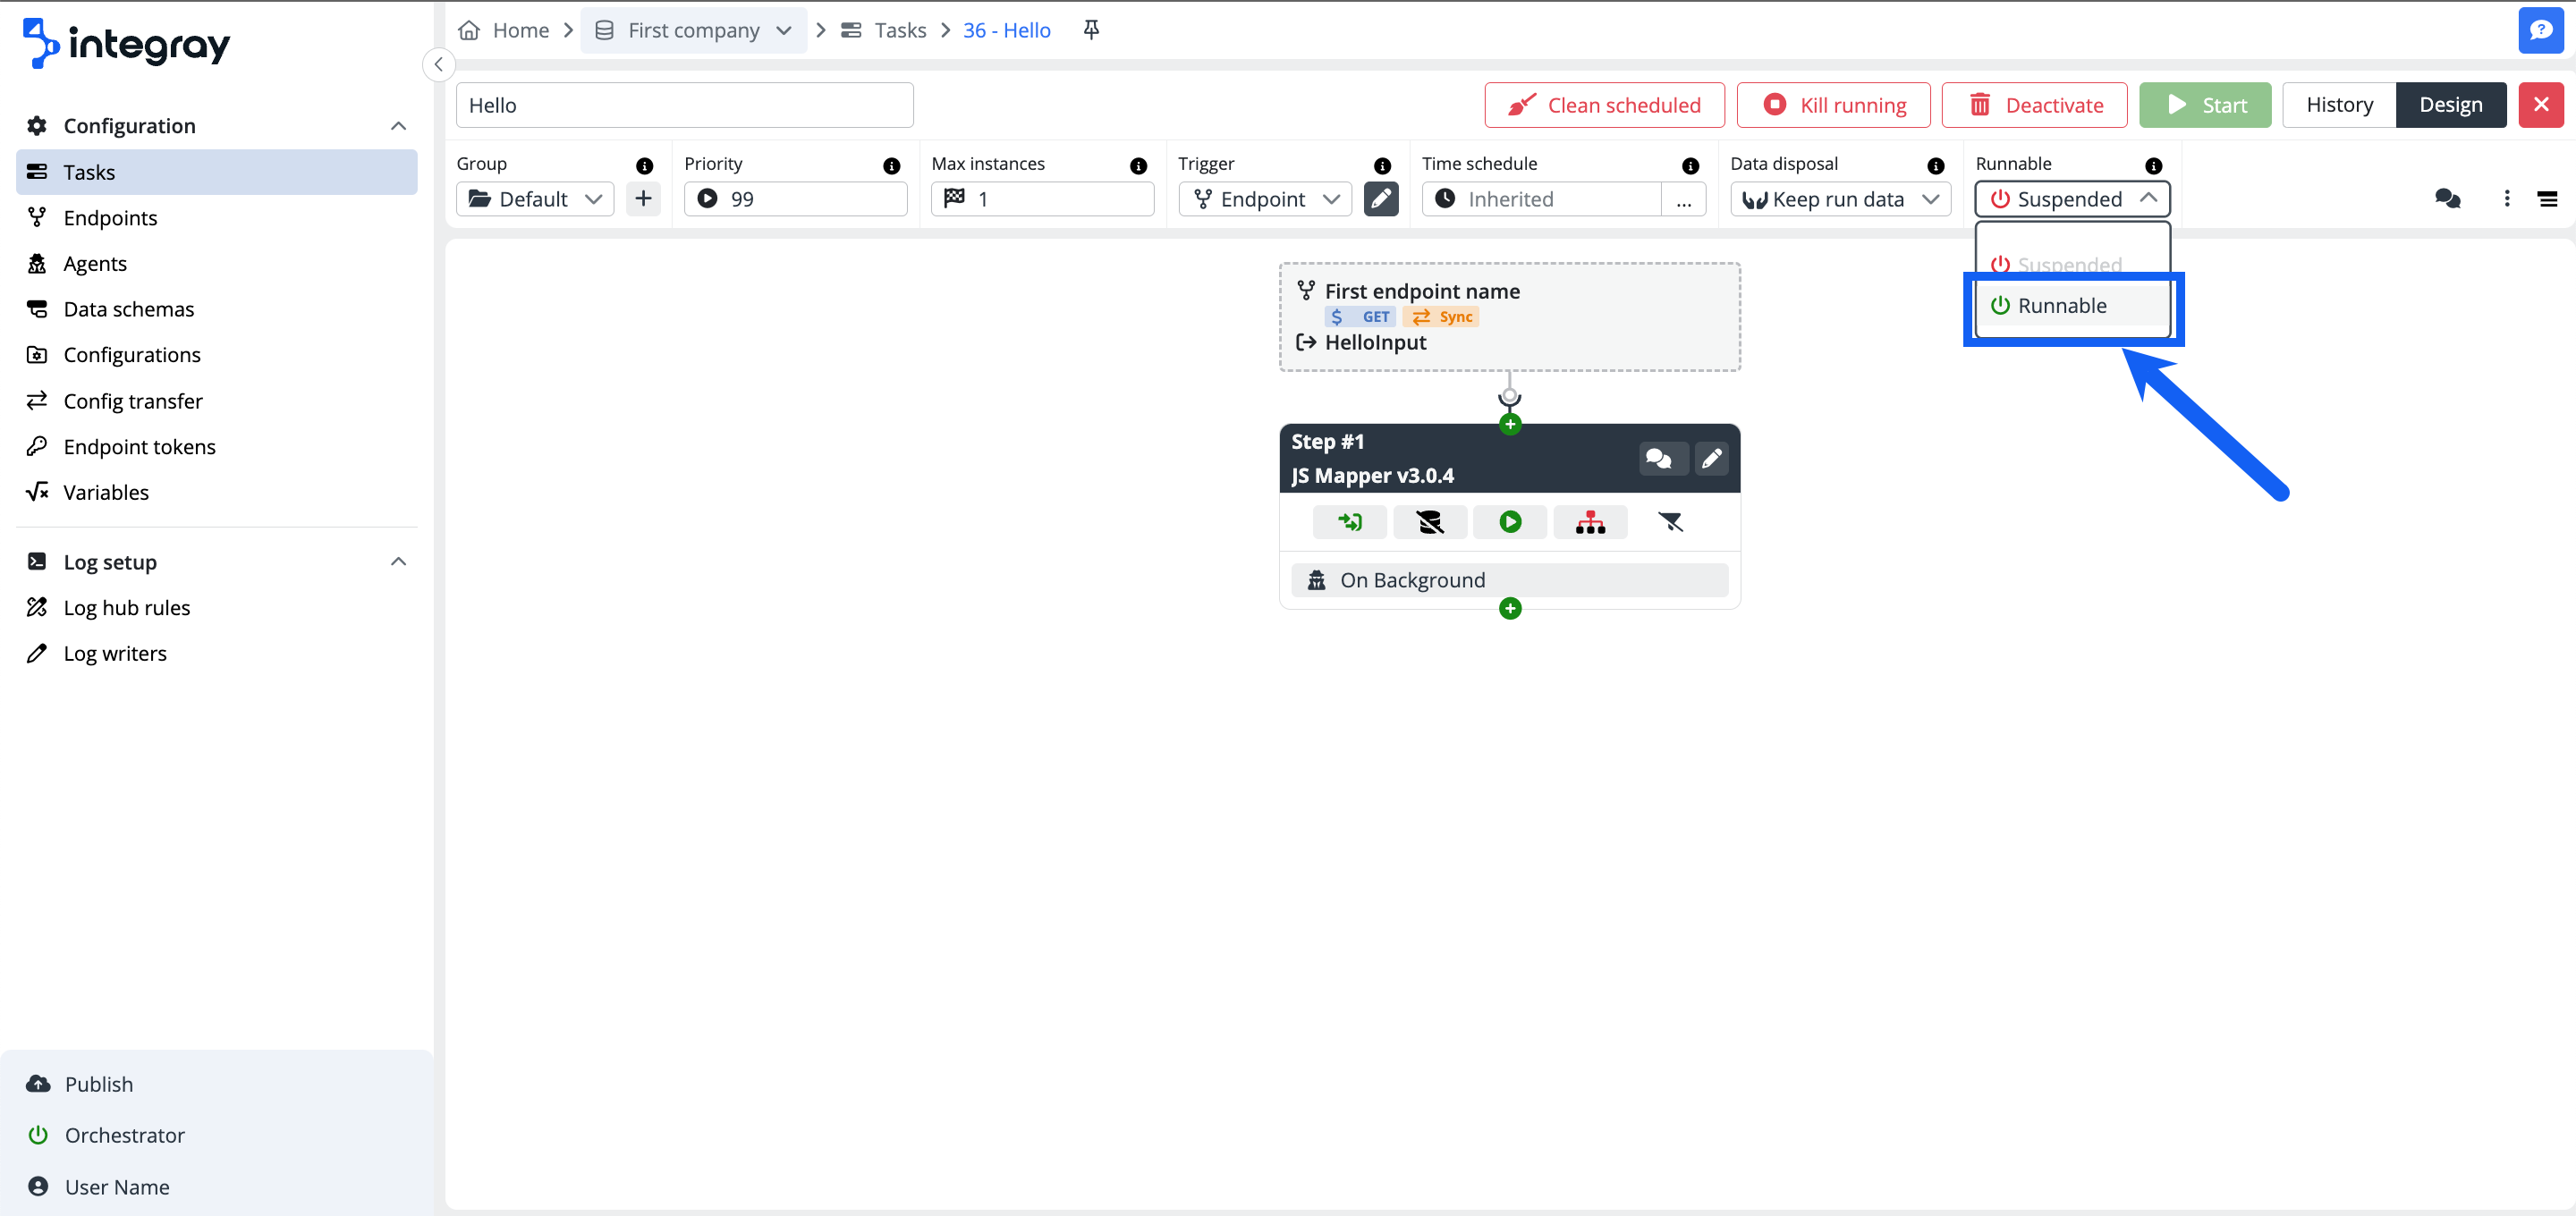Viewport: 2576px width, 1216px height.
Task: Open the red hierarchy icon on Step #1
Action: [x=1590, y=521]
